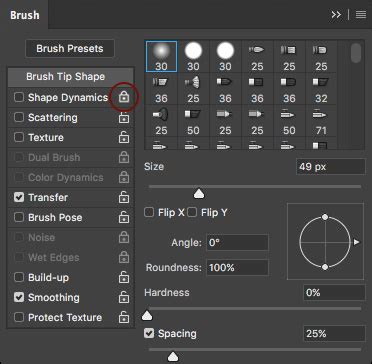Disable the Spacing checkbox
The image size is (372, 364).
[149, 333]
